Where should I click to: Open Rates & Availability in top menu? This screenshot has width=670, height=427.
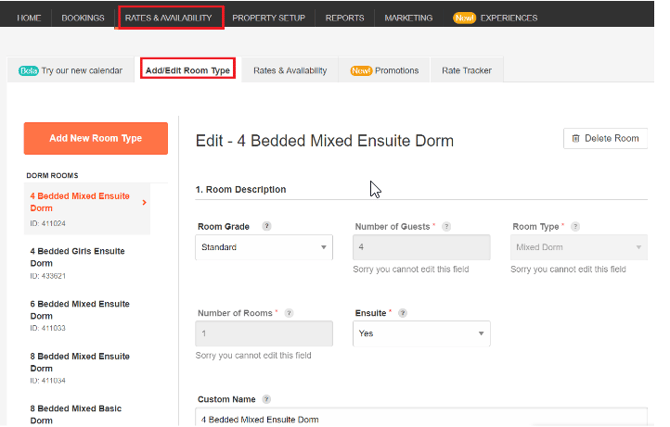pos(168,18)
